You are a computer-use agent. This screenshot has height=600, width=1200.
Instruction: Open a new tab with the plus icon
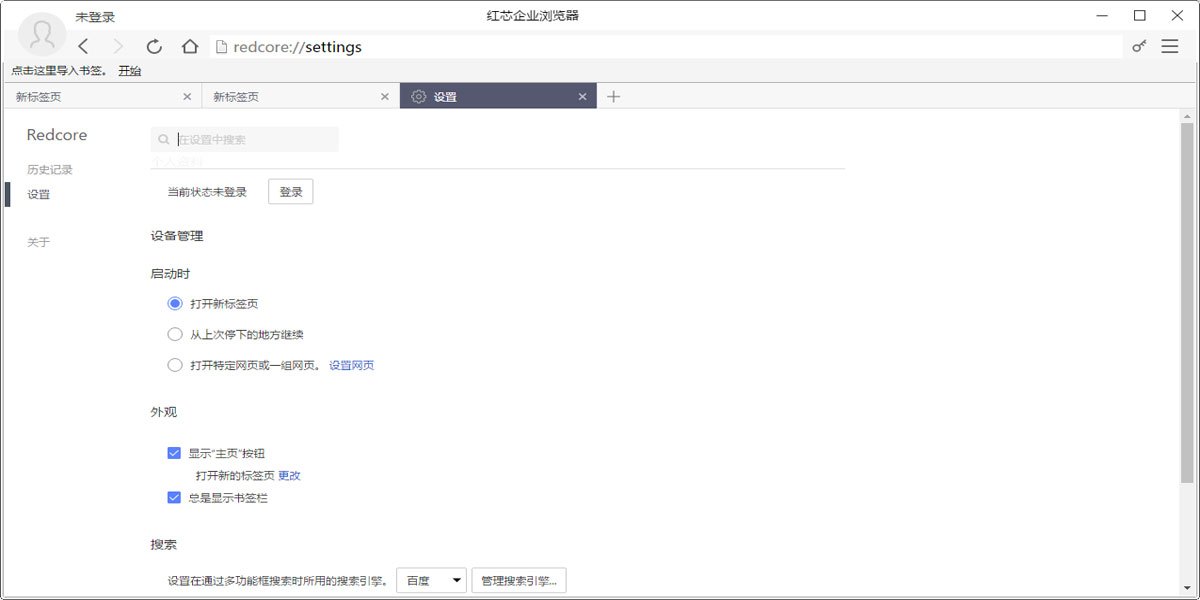614,96
